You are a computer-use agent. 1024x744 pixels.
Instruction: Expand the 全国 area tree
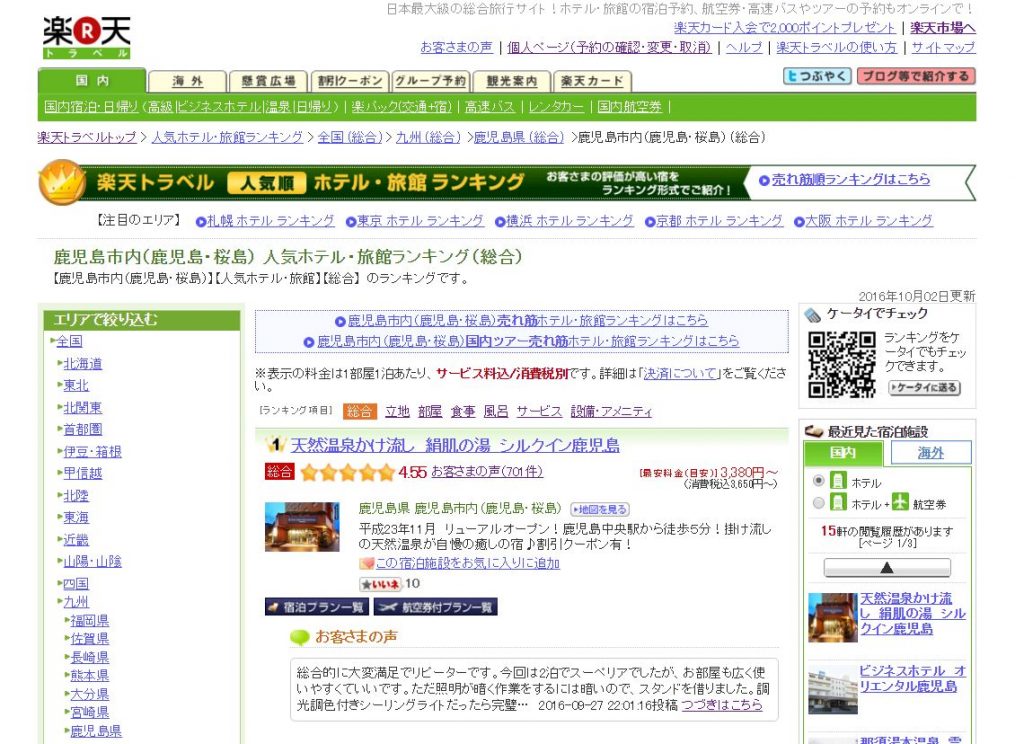pos(70,341)
